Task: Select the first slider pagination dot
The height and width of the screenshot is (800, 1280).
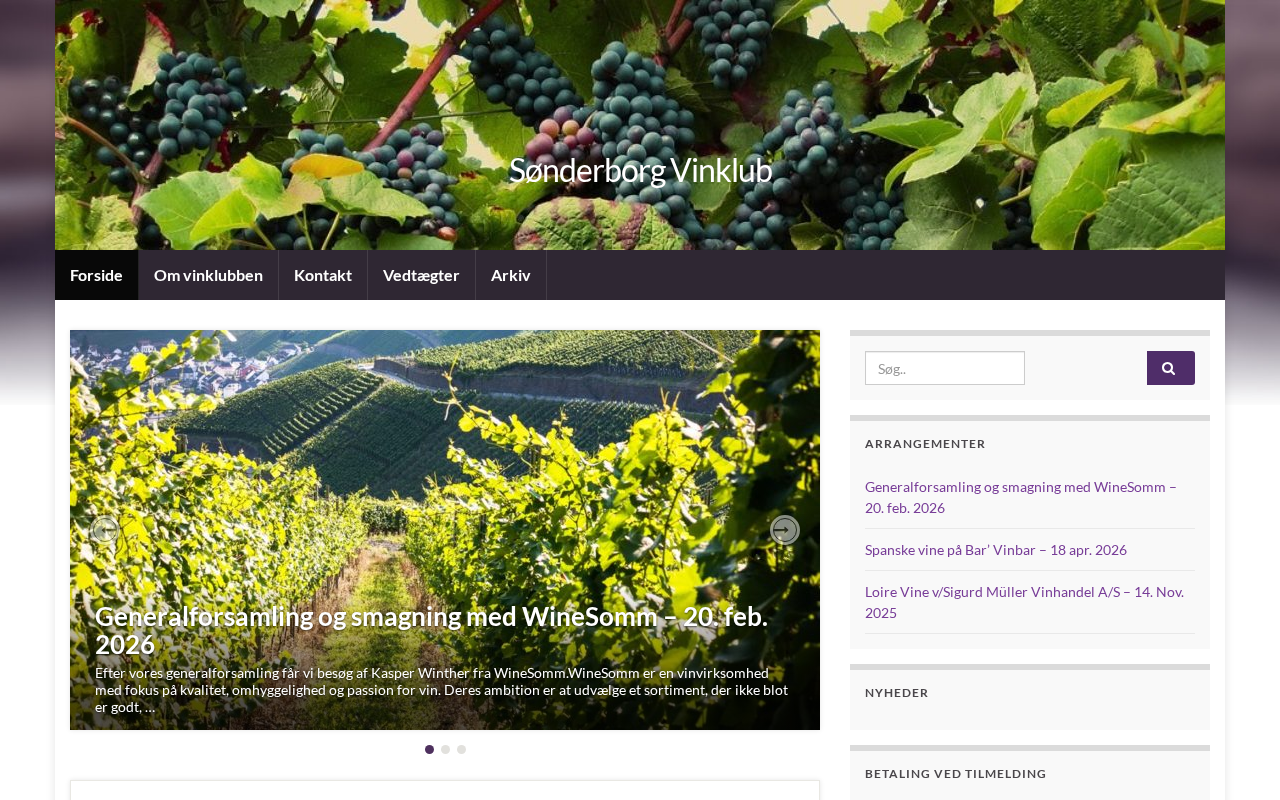Action: click(429, 749)
